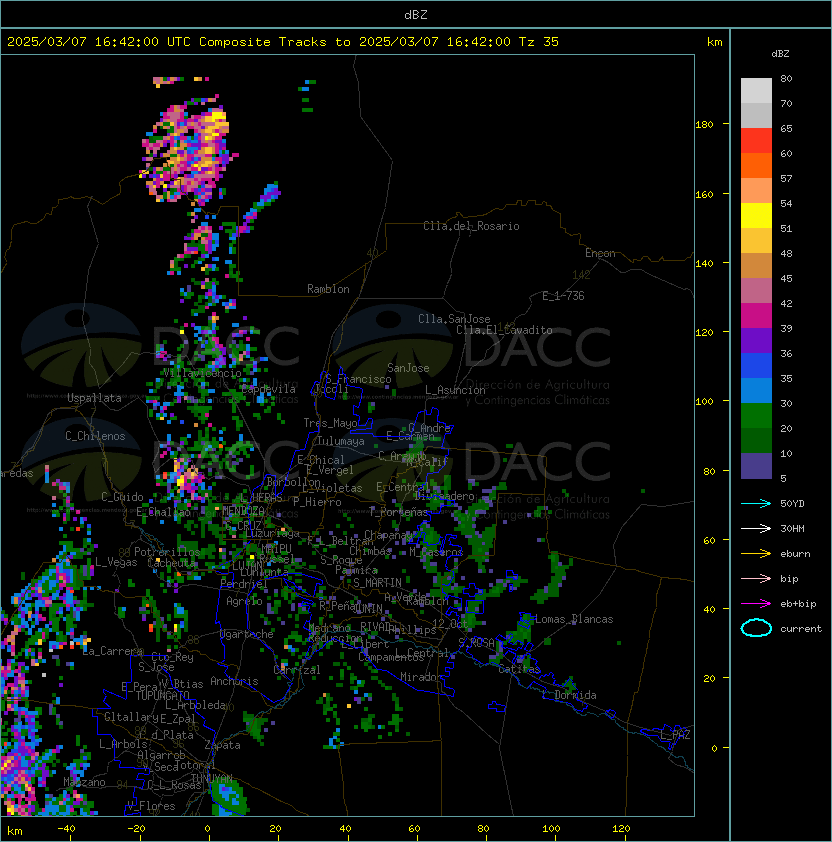Click the 'eb+bip' legend label
The image size is (832, 842).
pos(798,604)
